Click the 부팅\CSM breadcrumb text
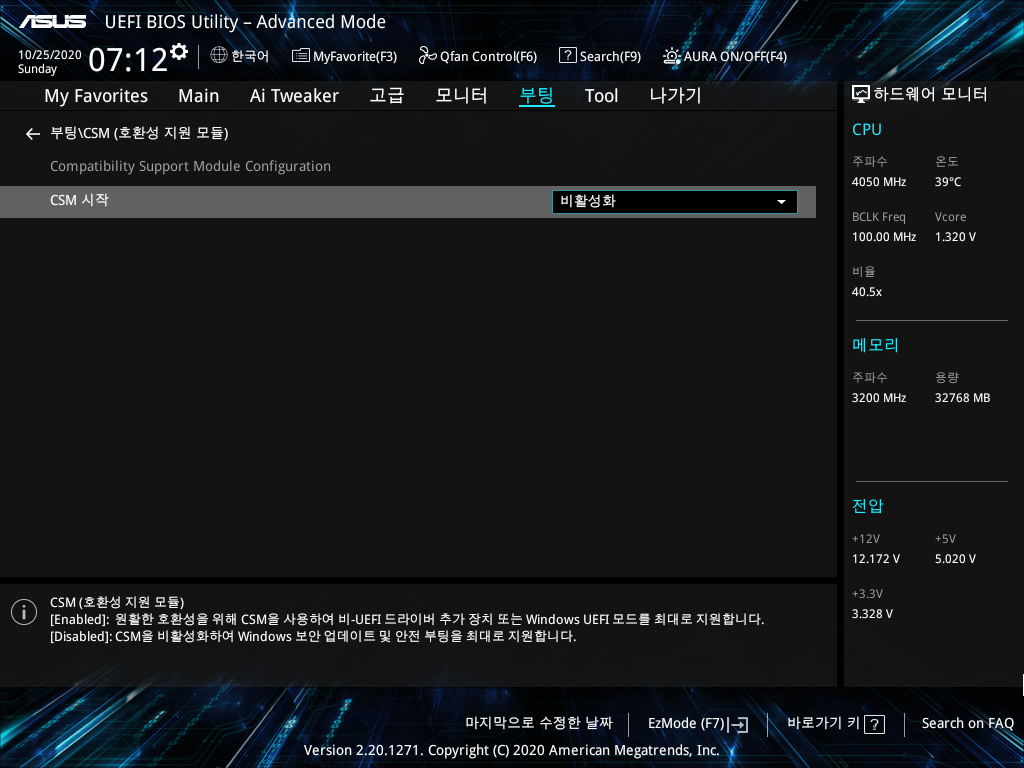 pos(139,133)
